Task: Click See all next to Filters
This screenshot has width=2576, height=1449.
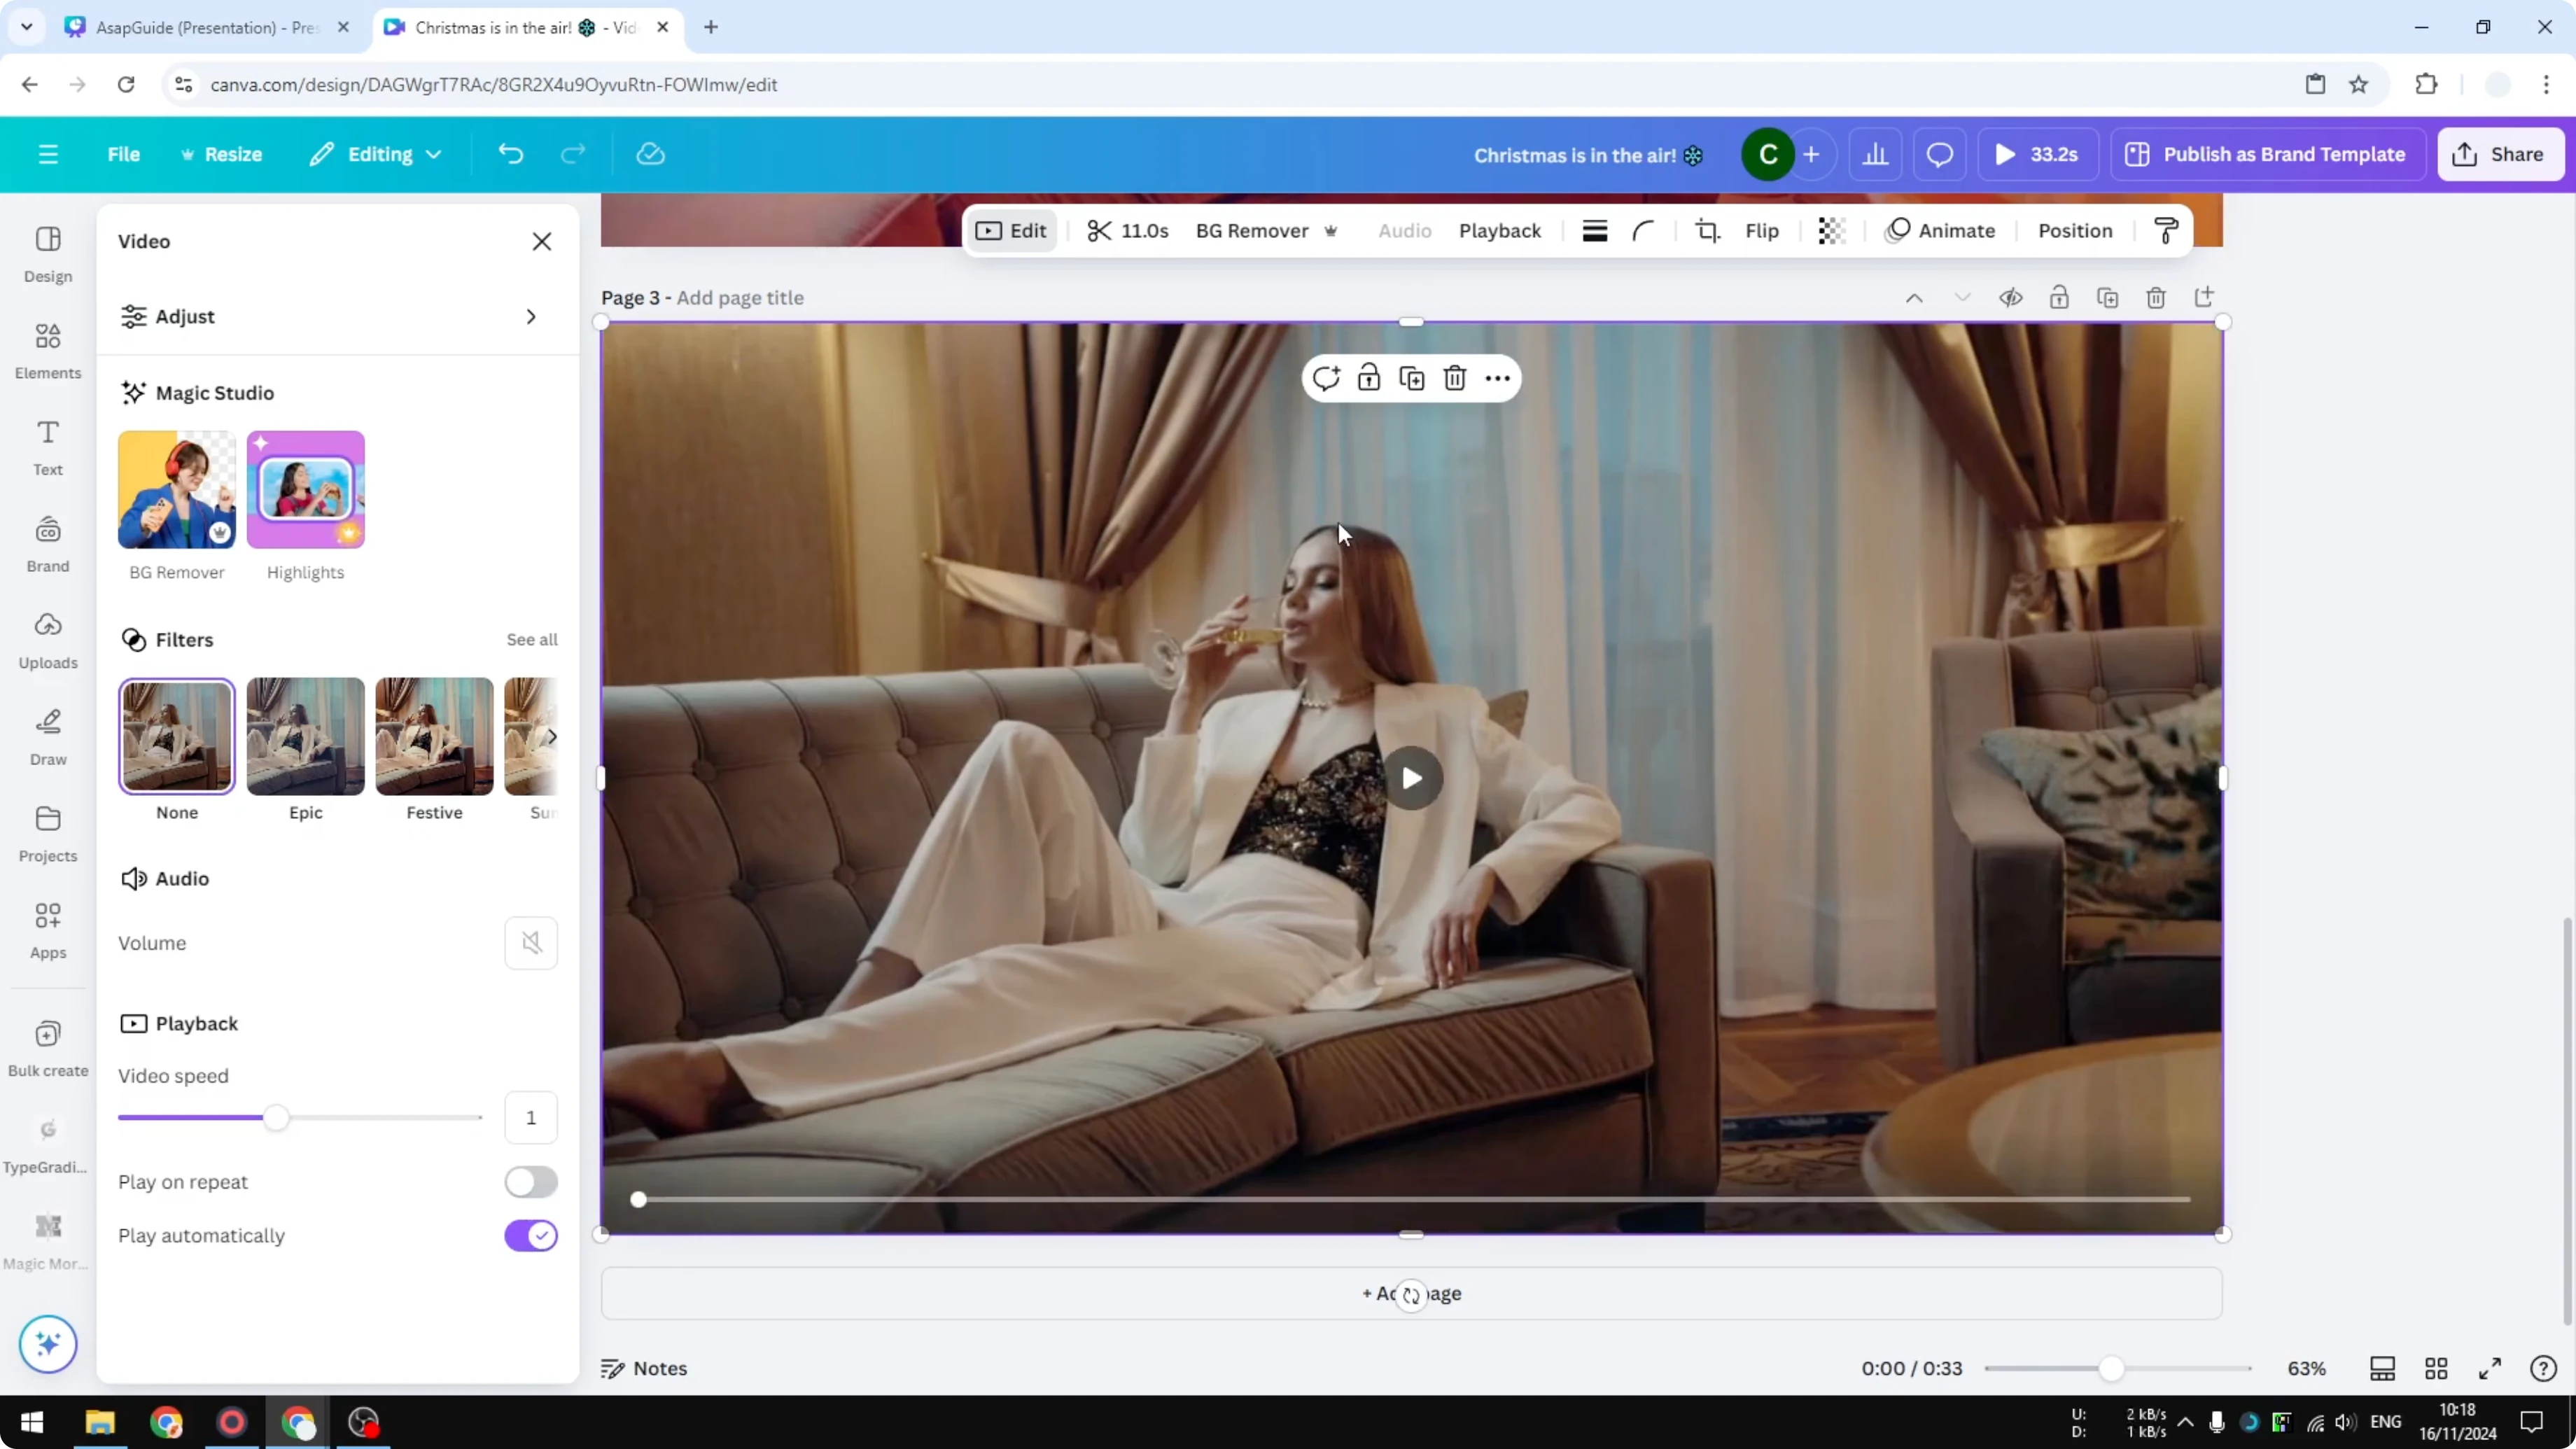Action: (532, 640)
